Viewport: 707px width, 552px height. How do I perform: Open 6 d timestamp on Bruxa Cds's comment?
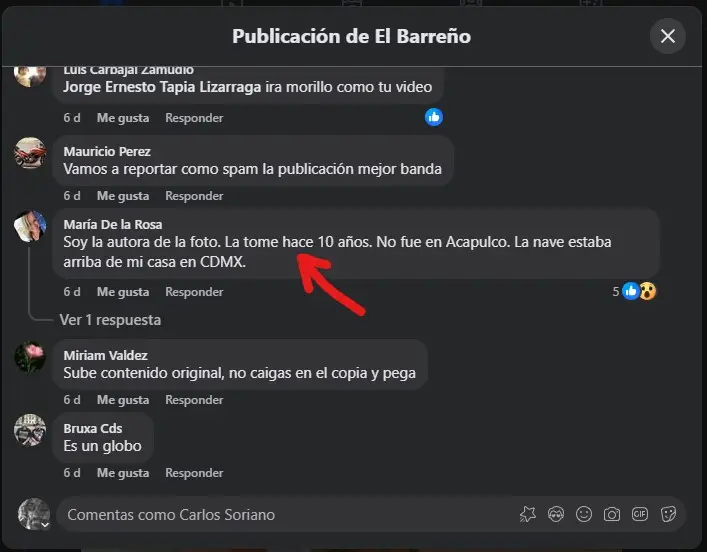[x=72, y=473]
